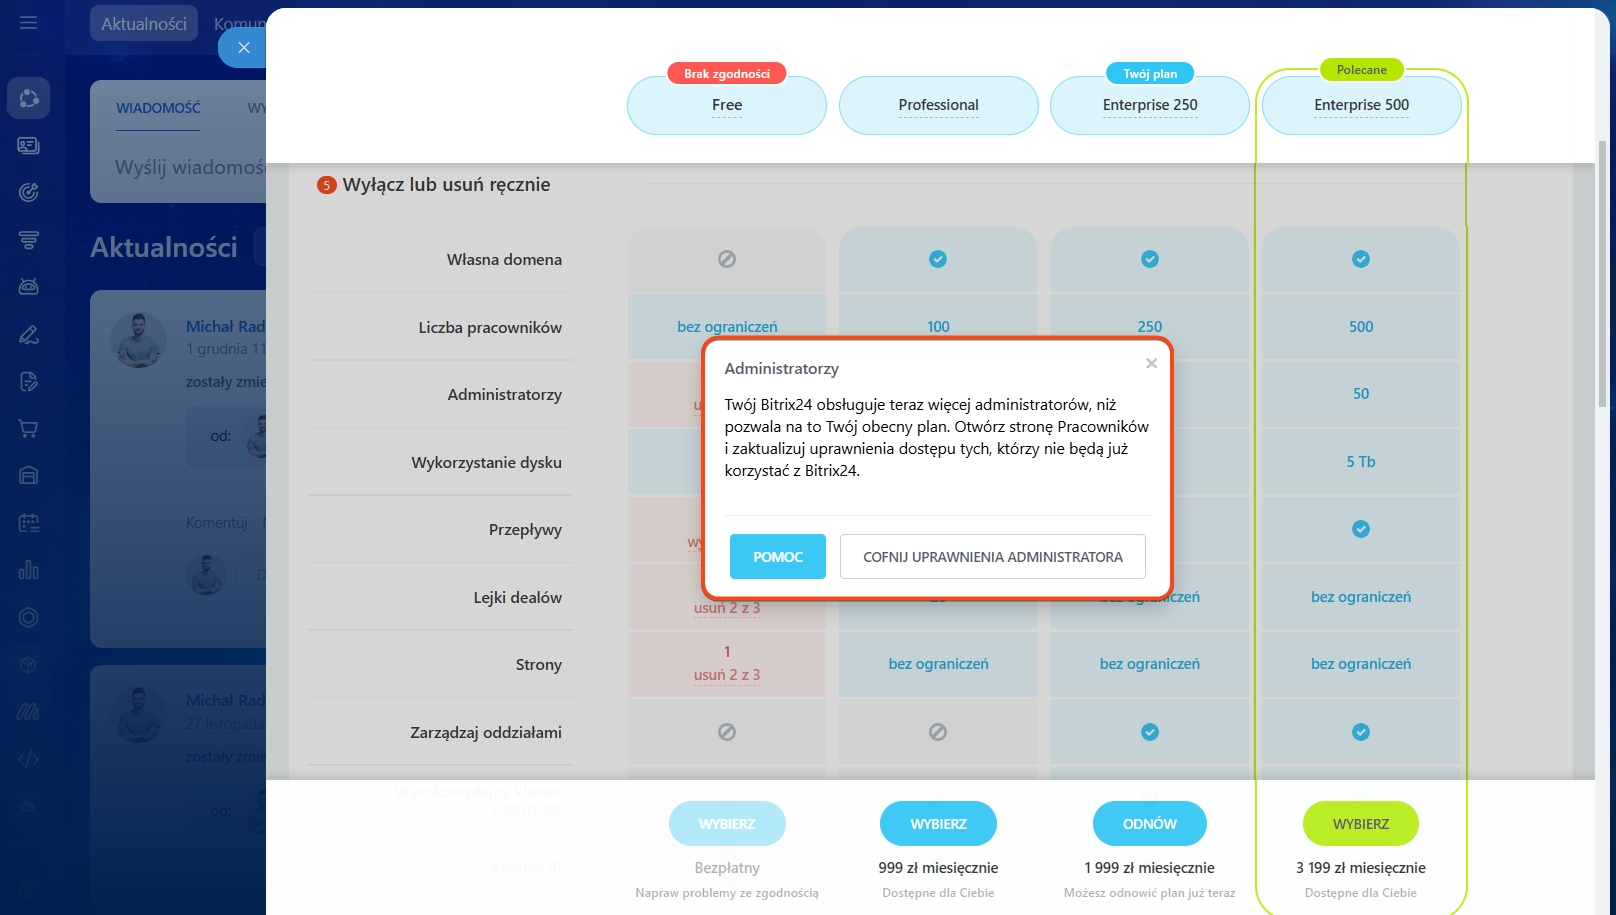Close the Administratorzy popup dialog

tap(1151, 363)
